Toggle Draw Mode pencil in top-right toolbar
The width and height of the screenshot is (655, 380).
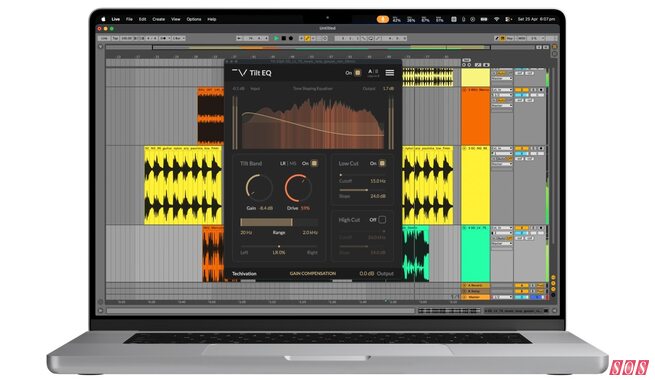click(497, 38)
